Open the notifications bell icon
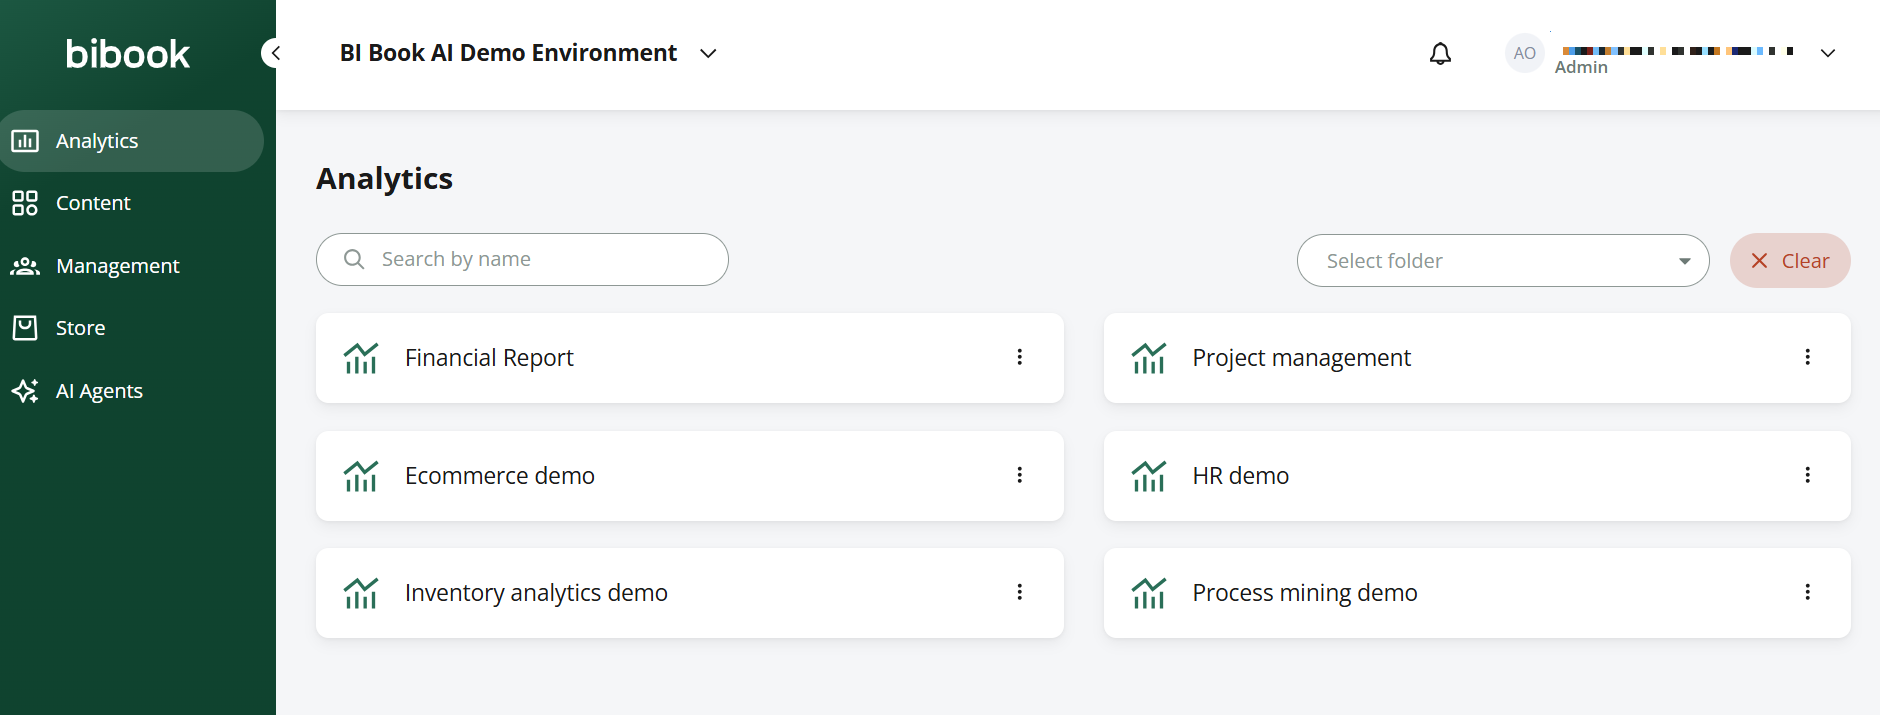Screen dimensions: 1880x715 pos(1440,54)
